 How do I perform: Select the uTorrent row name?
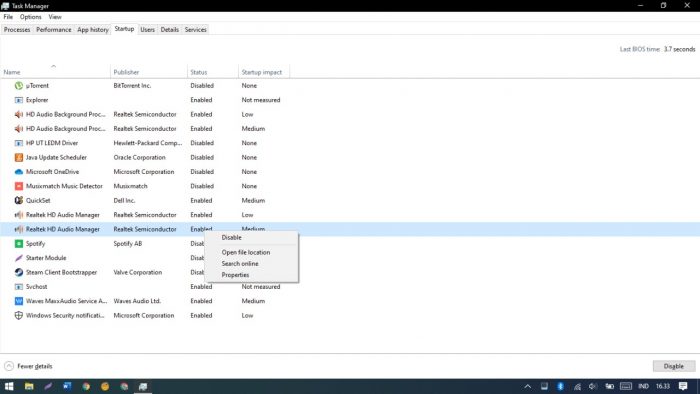click(37, 86)
